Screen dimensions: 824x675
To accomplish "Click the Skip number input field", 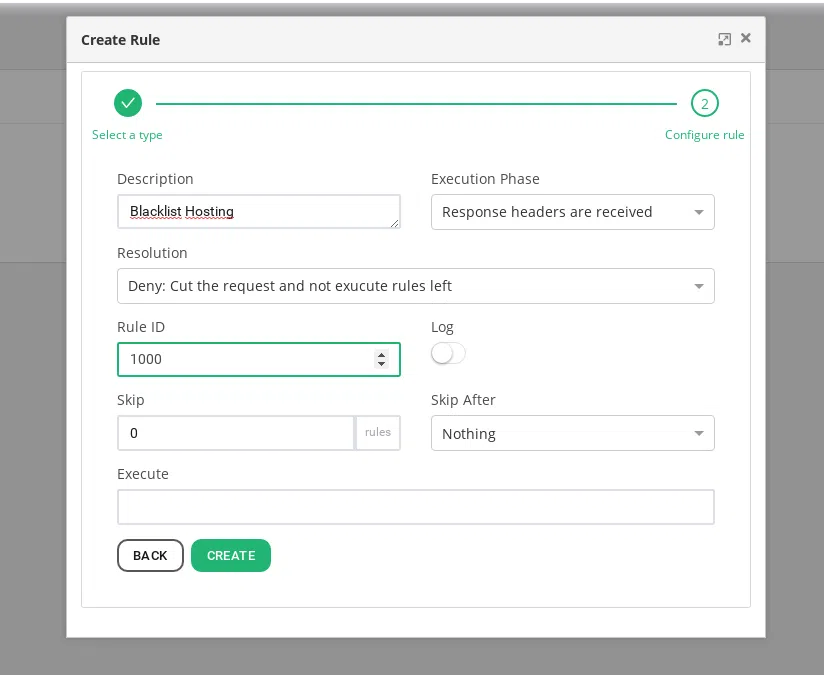I will (x=235, y=433).
